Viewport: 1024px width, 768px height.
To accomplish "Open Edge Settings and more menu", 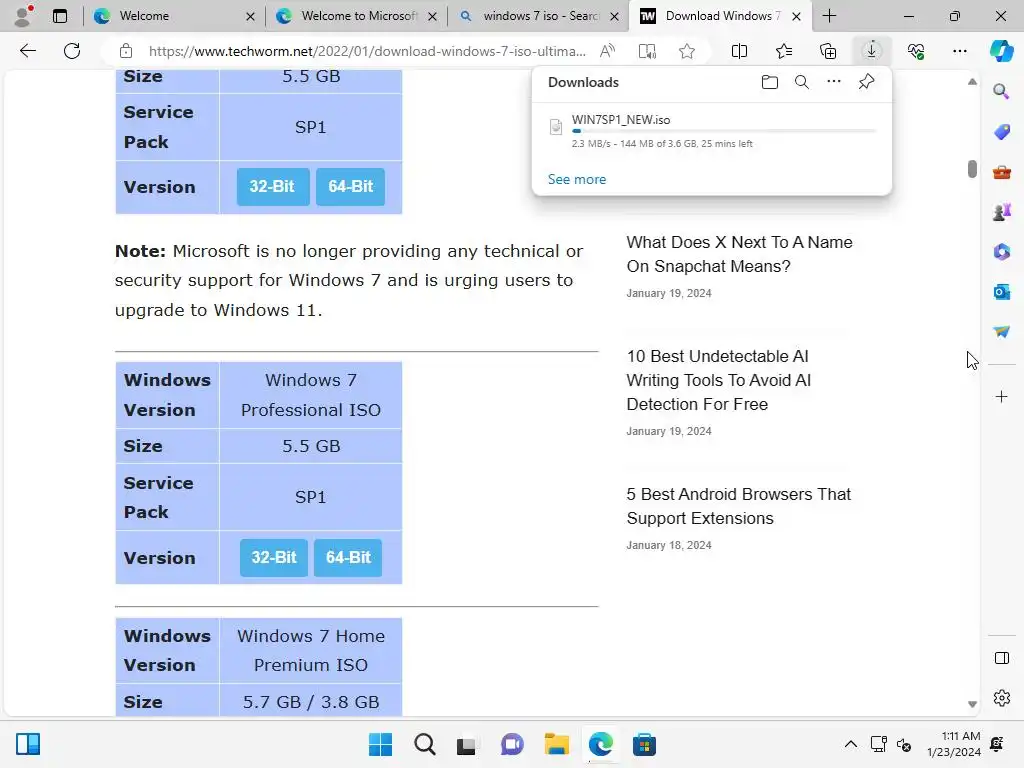I will click(959, 51).
